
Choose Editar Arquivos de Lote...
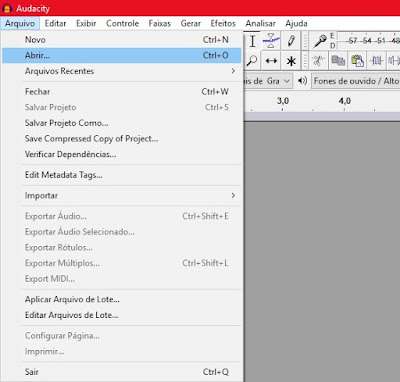click(122, 315)
